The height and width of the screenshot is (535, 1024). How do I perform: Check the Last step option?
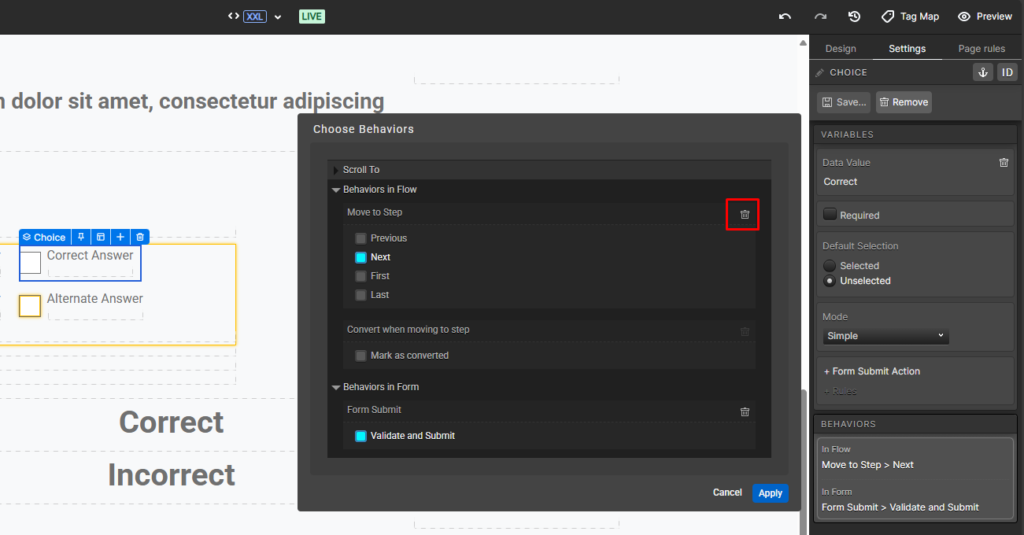tap(360, 295)
